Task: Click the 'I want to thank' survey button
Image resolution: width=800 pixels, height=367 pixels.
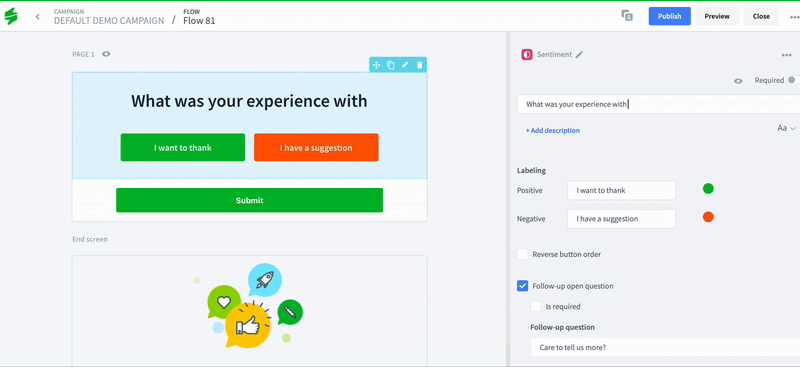Action: pyautogui.click(x=183, y=148)
